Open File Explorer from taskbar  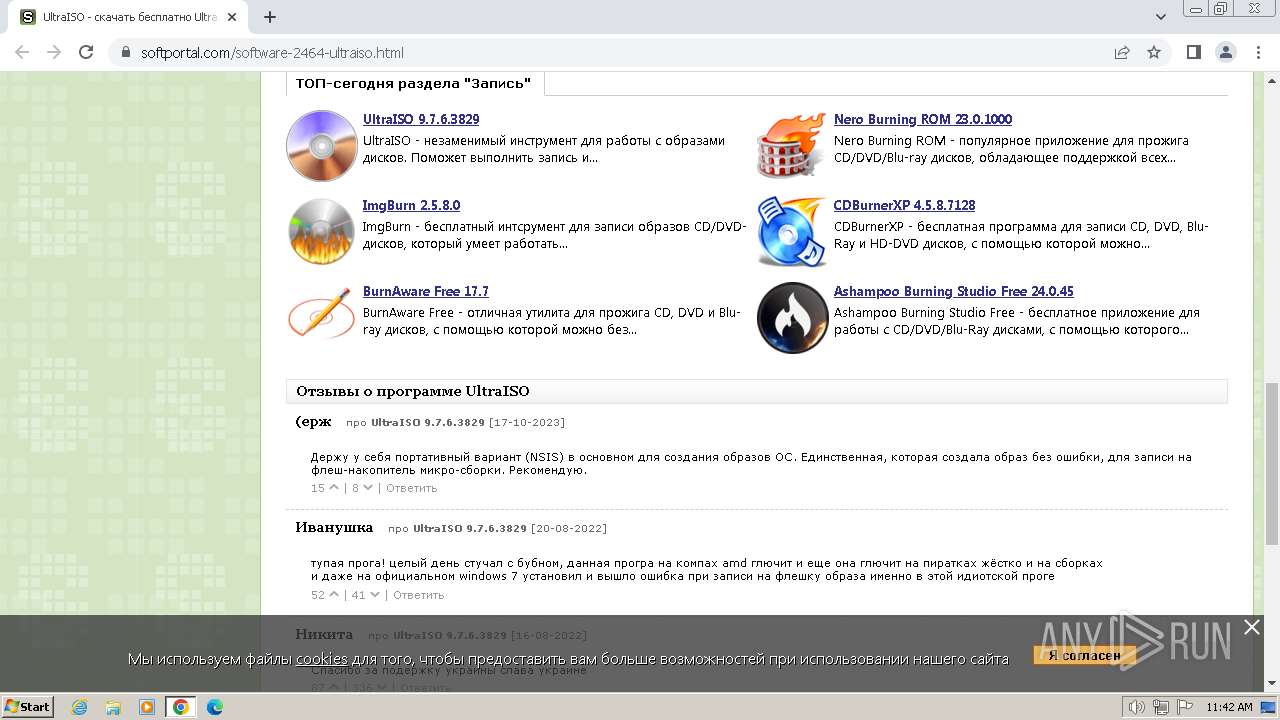tap(113, 707)
